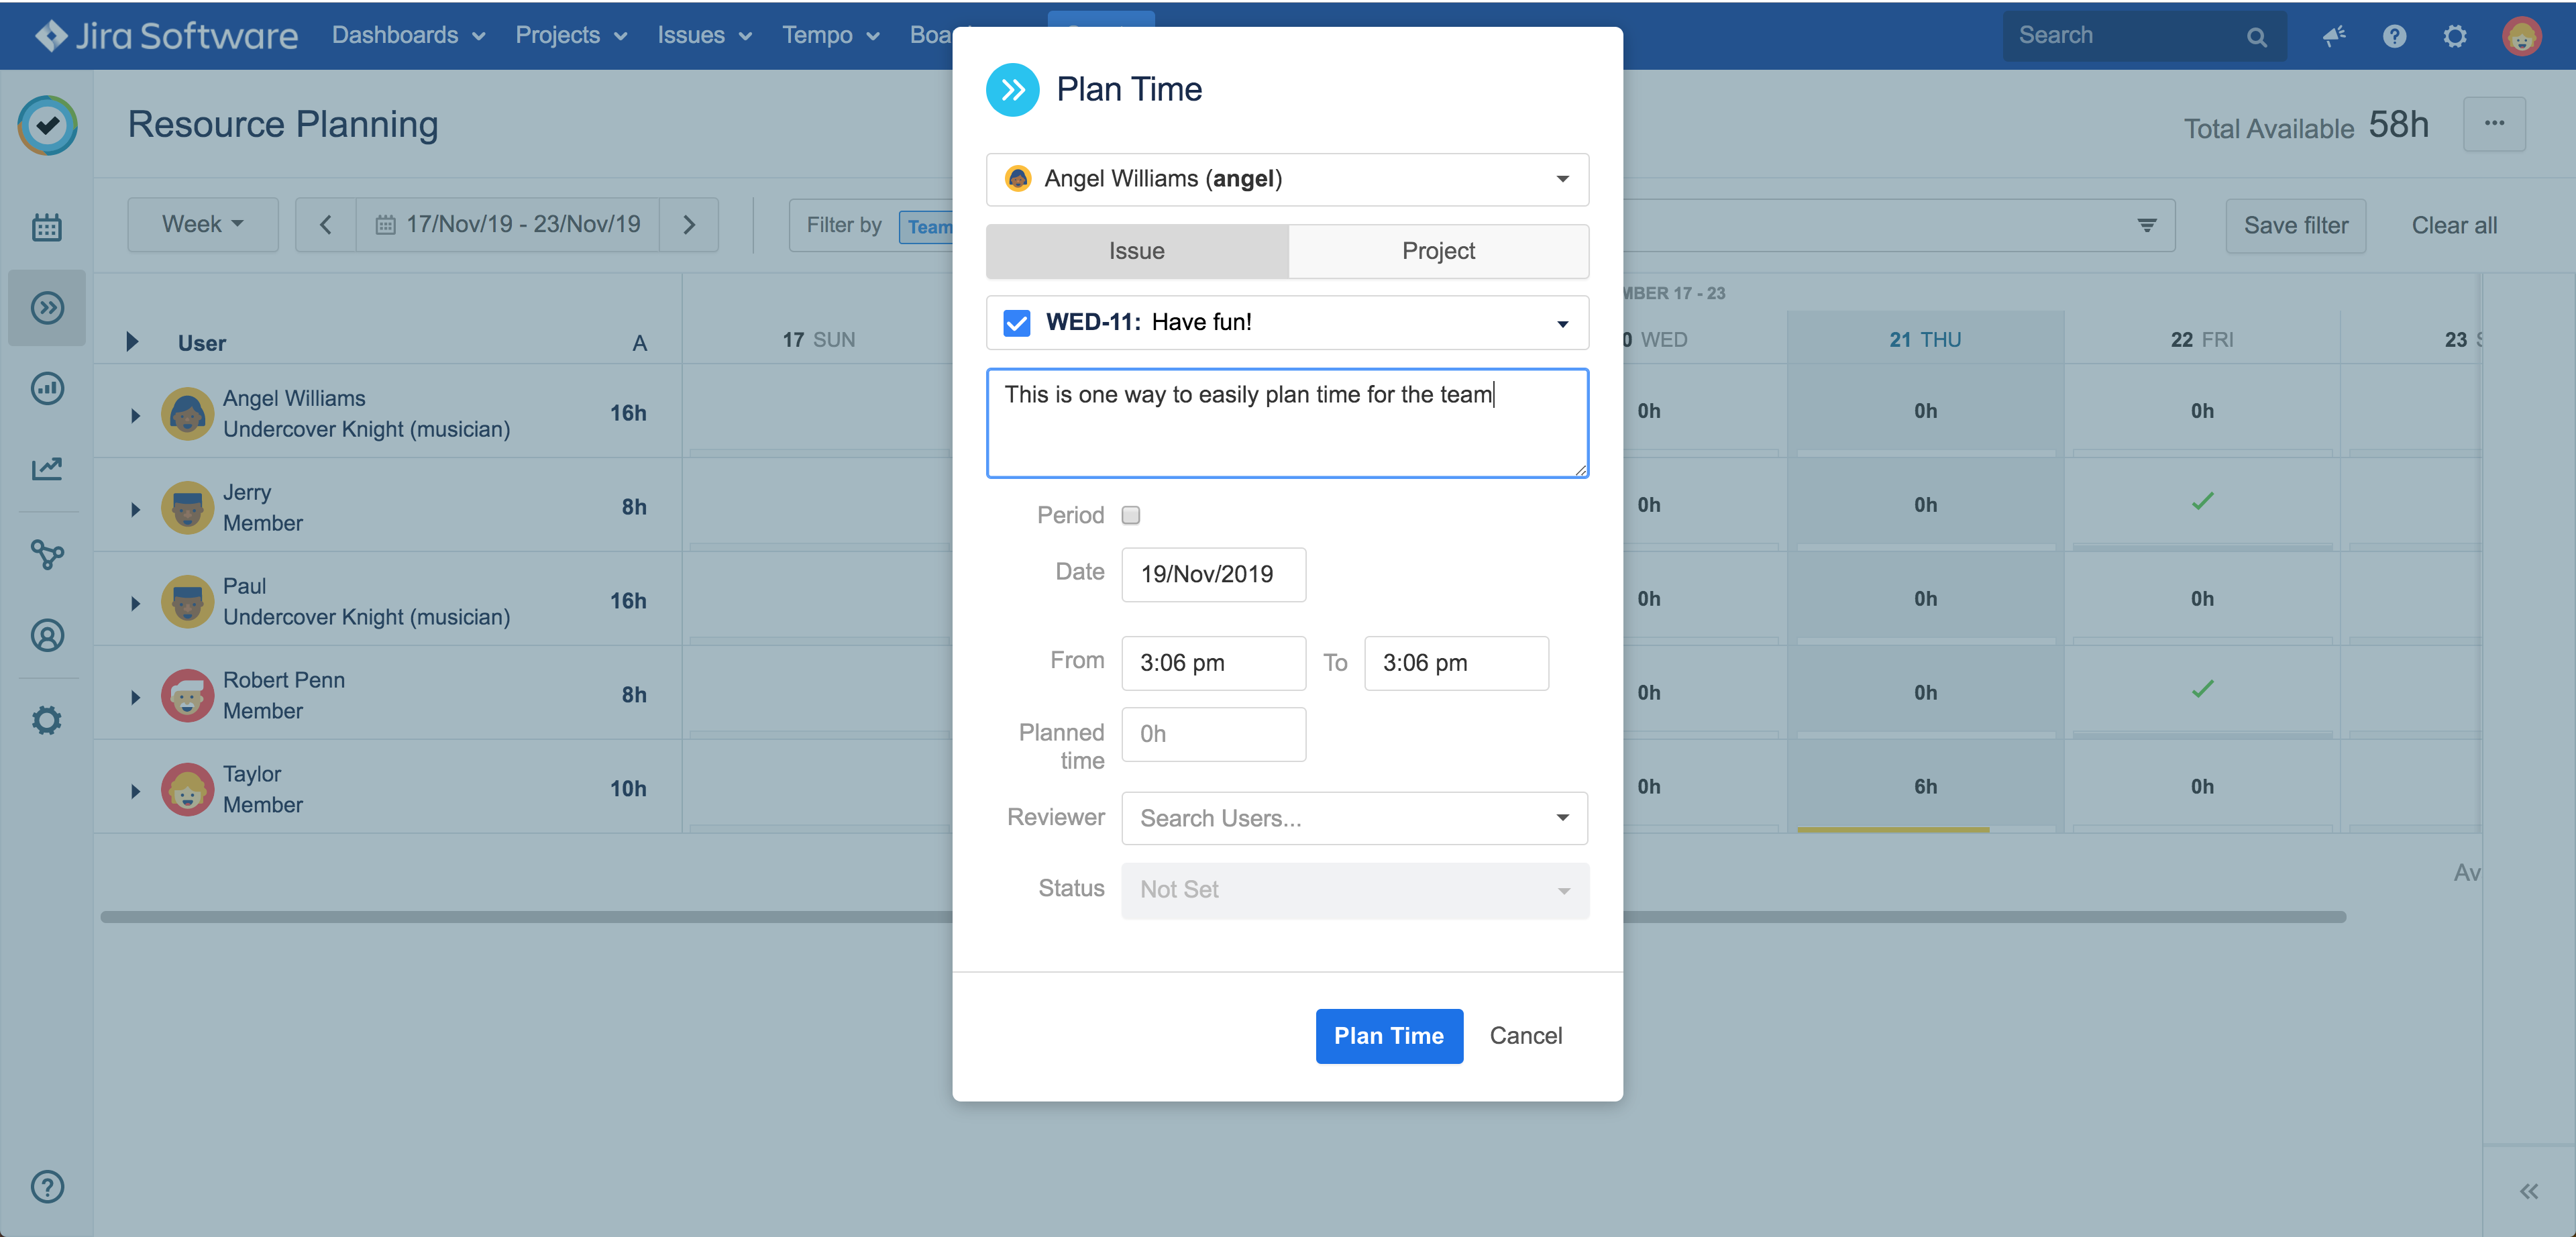The height and width of the screenshot is (1237, 2576).
Task: Open the Status dropdown showing Not Set
Action: click(1354, 890)
